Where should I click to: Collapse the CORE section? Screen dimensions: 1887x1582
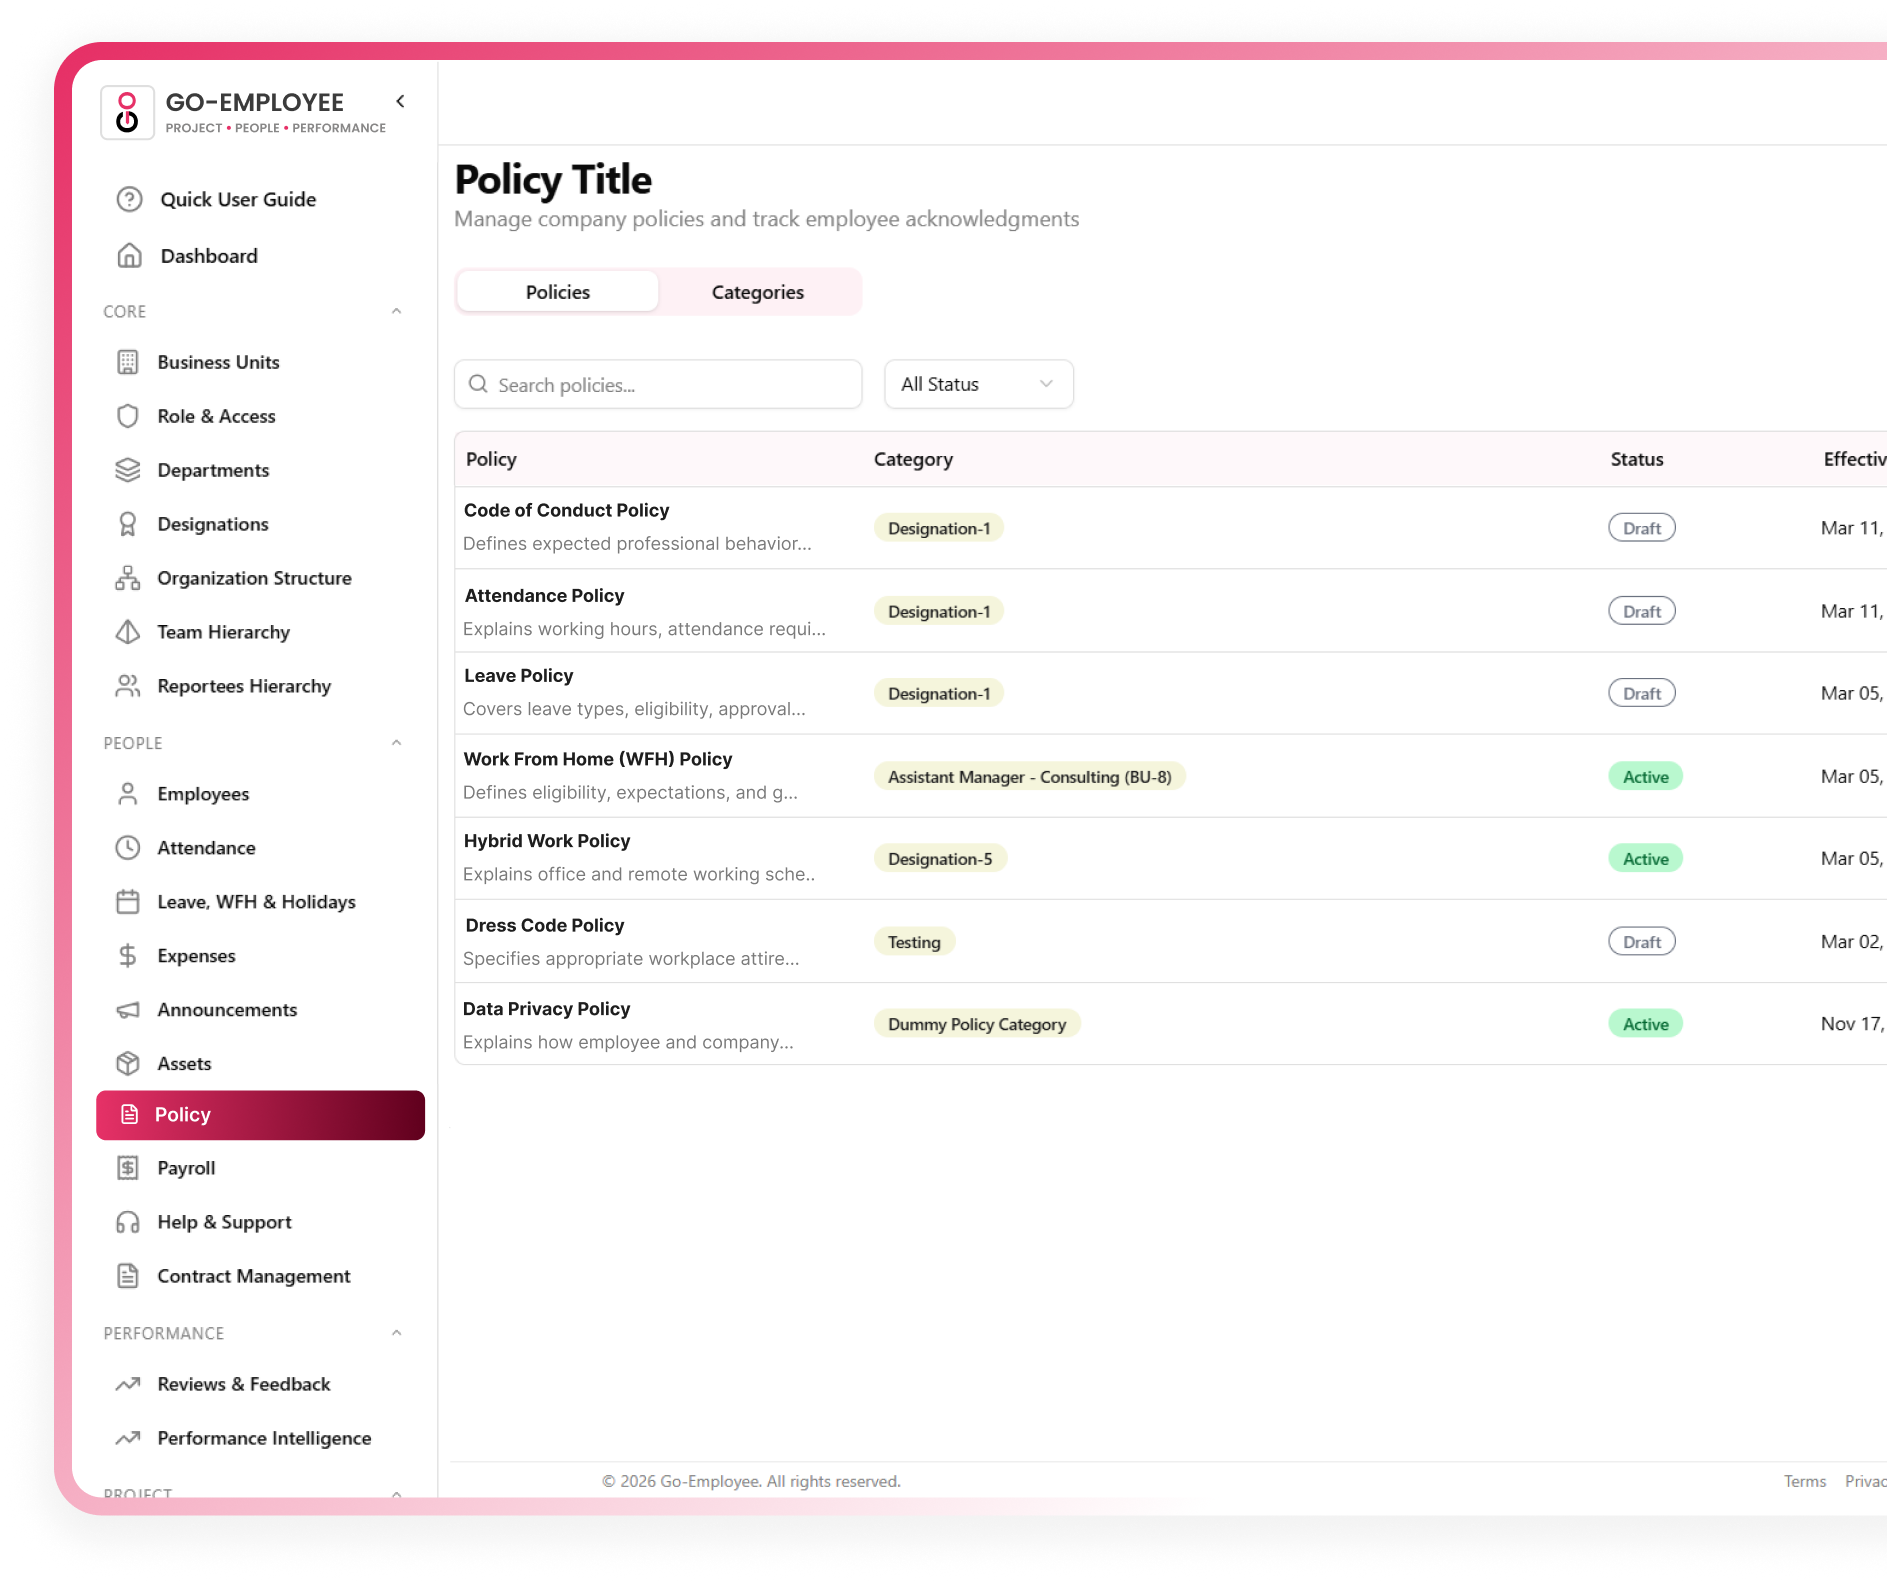(397, 311)
